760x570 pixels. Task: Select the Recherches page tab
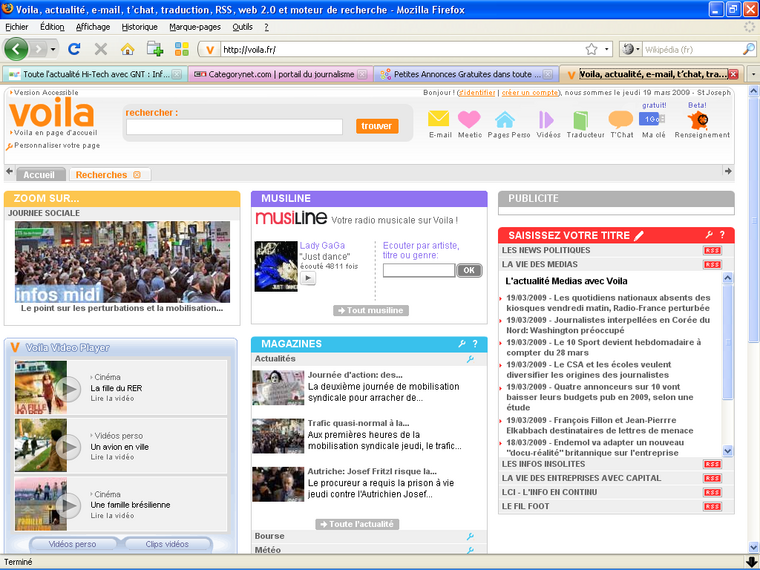(101, 175)
